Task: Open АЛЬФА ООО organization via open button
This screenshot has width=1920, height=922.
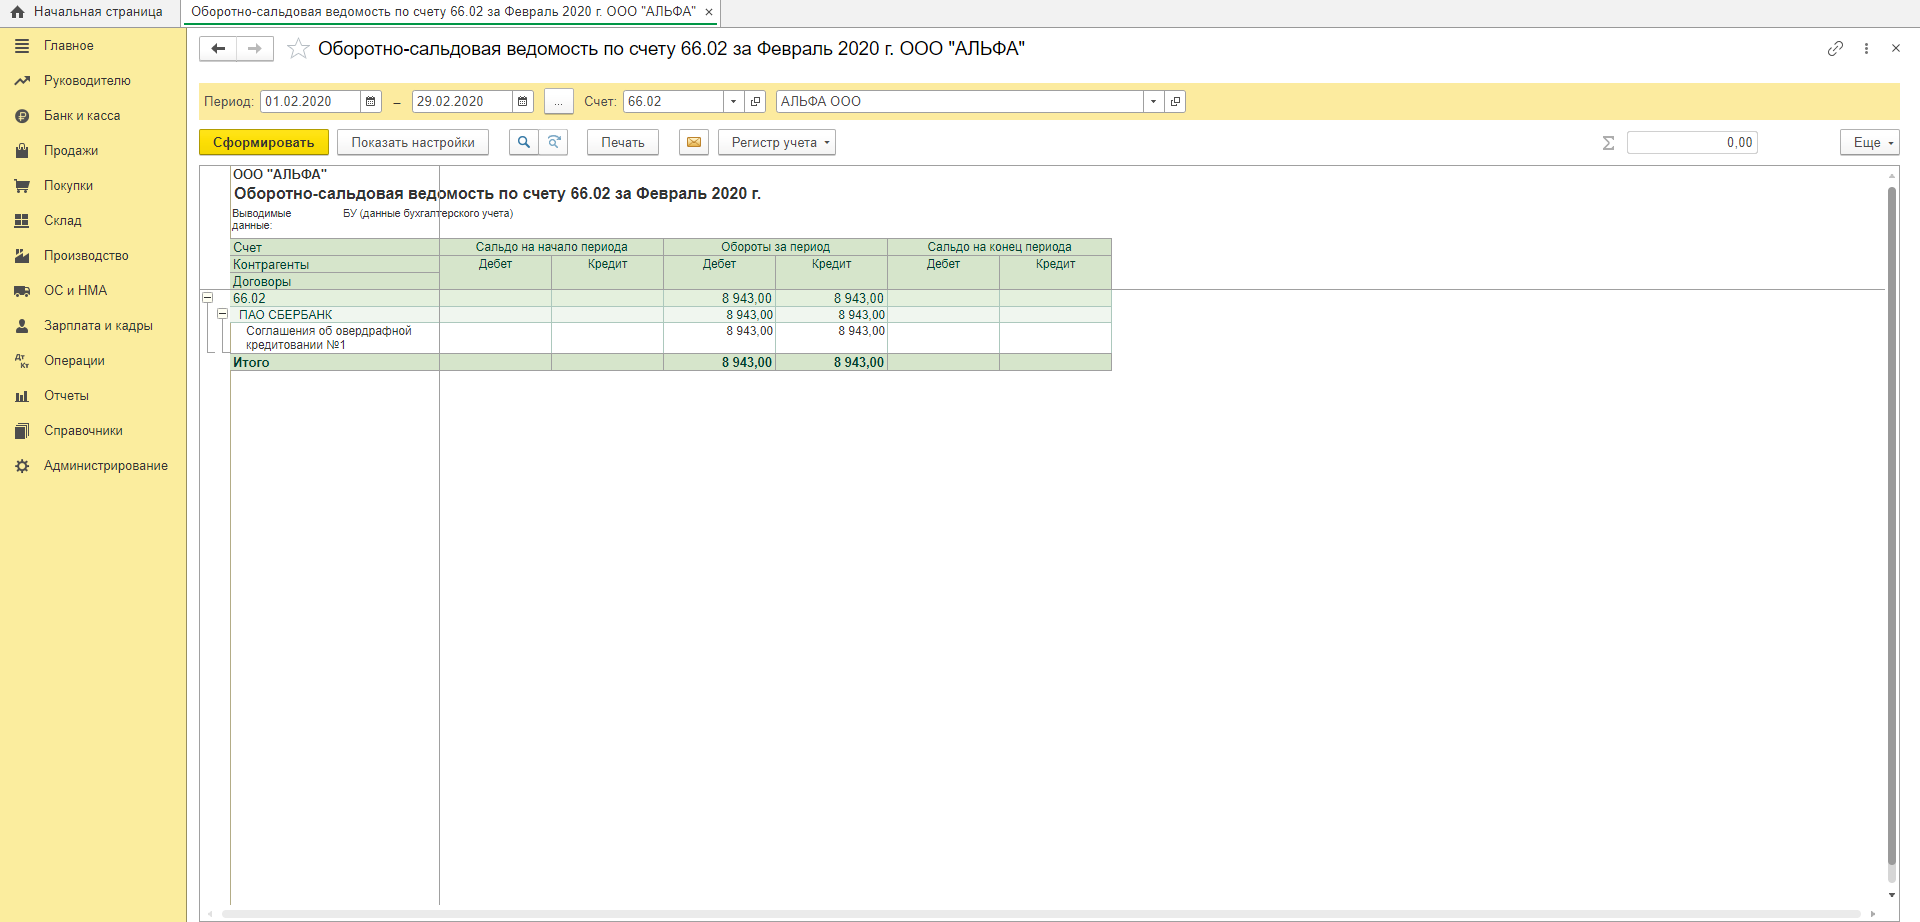Action: 1175,102
